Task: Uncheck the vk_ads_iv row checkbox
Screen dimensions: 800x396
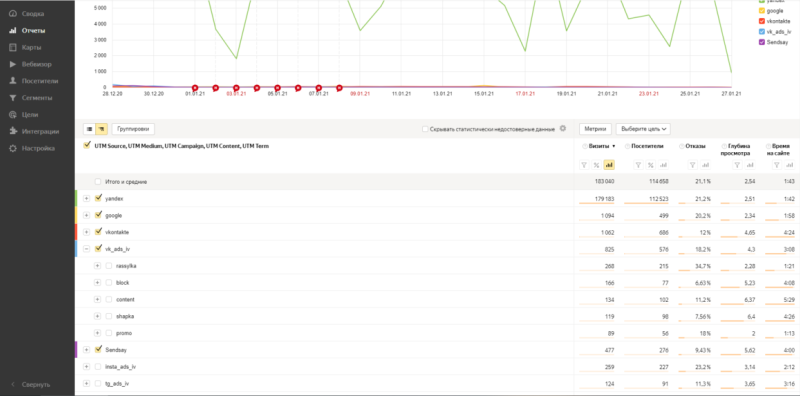Action: pyautogui.click(x=98, y=249)
